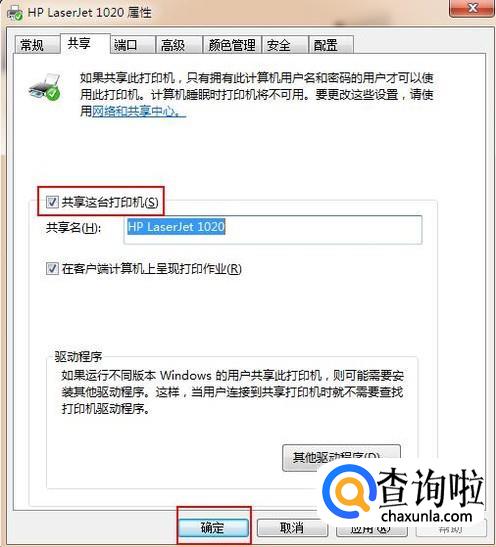Viewport: 496px width, 547px height.
Task: Click the 共享名 text field
Action: point(273,230)
